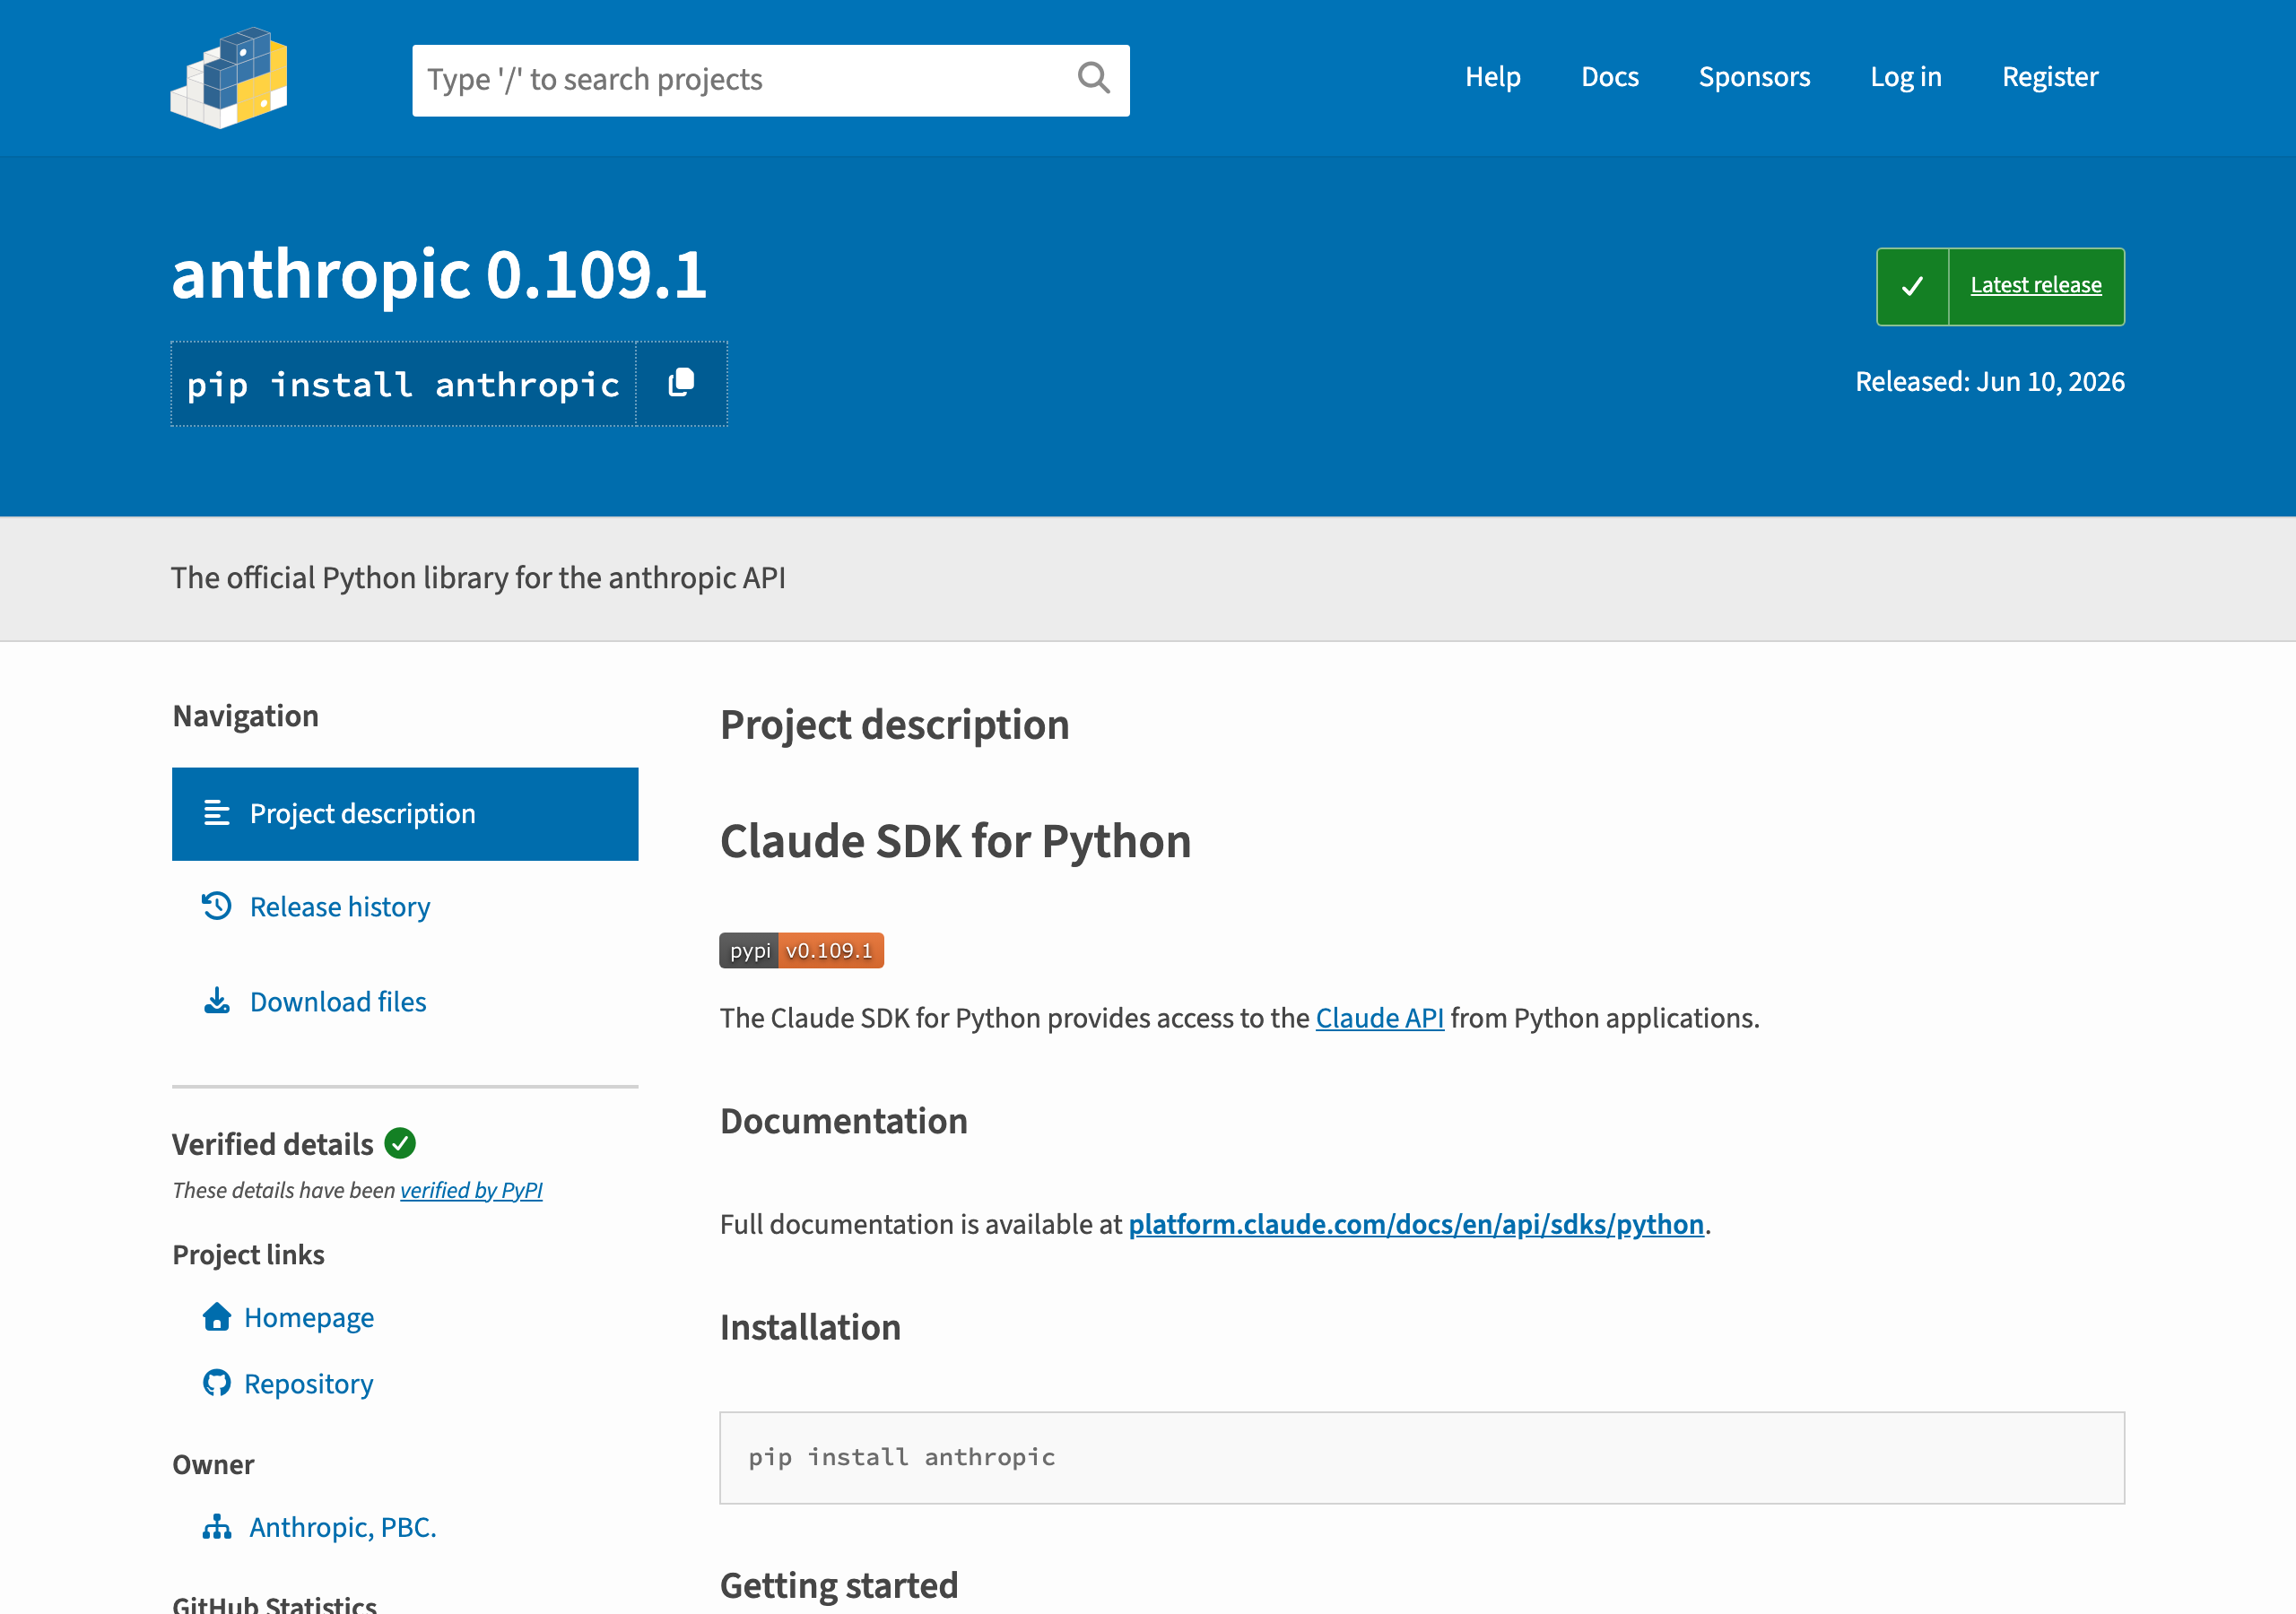The height and width of the screenshot is (1614, 2296).
Task: Follow the Claude API link
Action: pyautogui.click(x=1379, y=1017)
